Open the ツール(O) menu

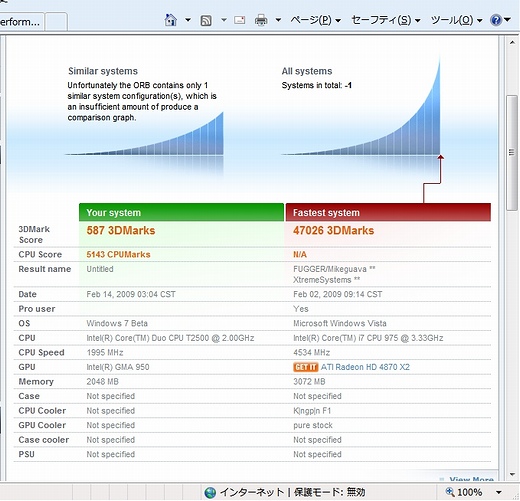pyautogui.click(x=456, y=20)
